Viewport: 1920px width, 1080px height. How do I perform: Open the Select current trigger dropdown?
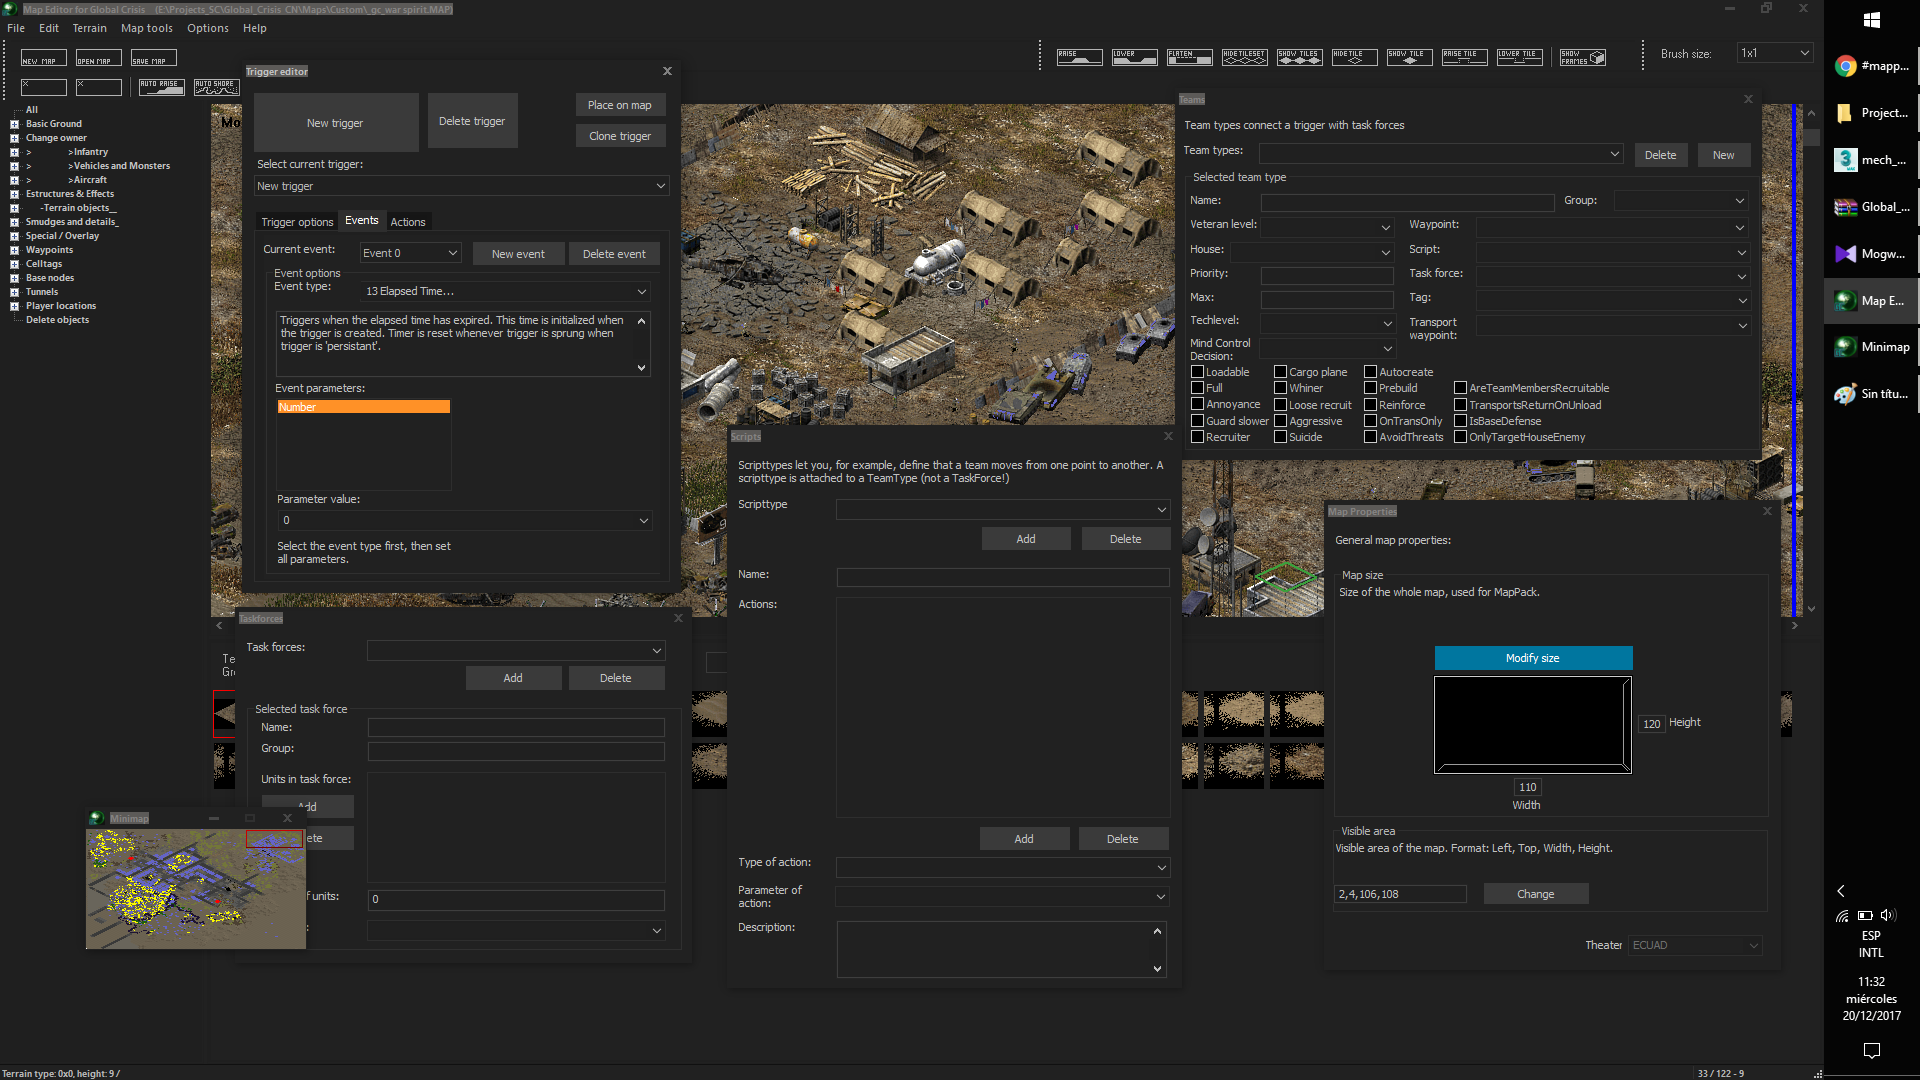tap(461, 186)
